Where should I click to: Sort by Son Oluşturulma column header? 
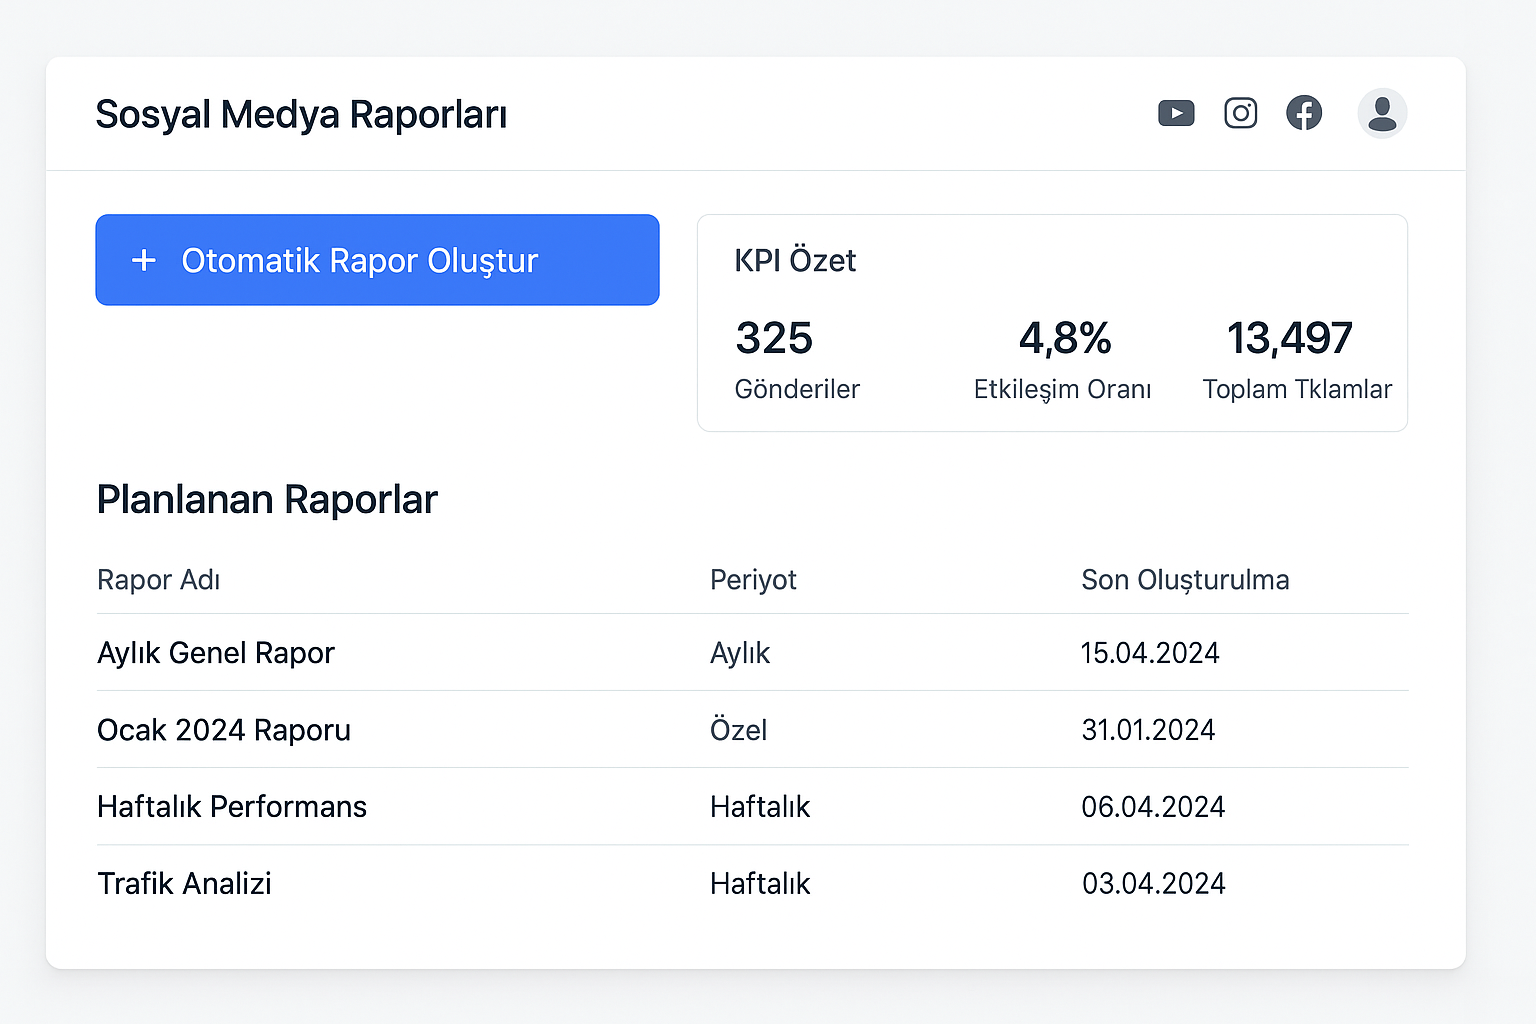coord(1185,580)
